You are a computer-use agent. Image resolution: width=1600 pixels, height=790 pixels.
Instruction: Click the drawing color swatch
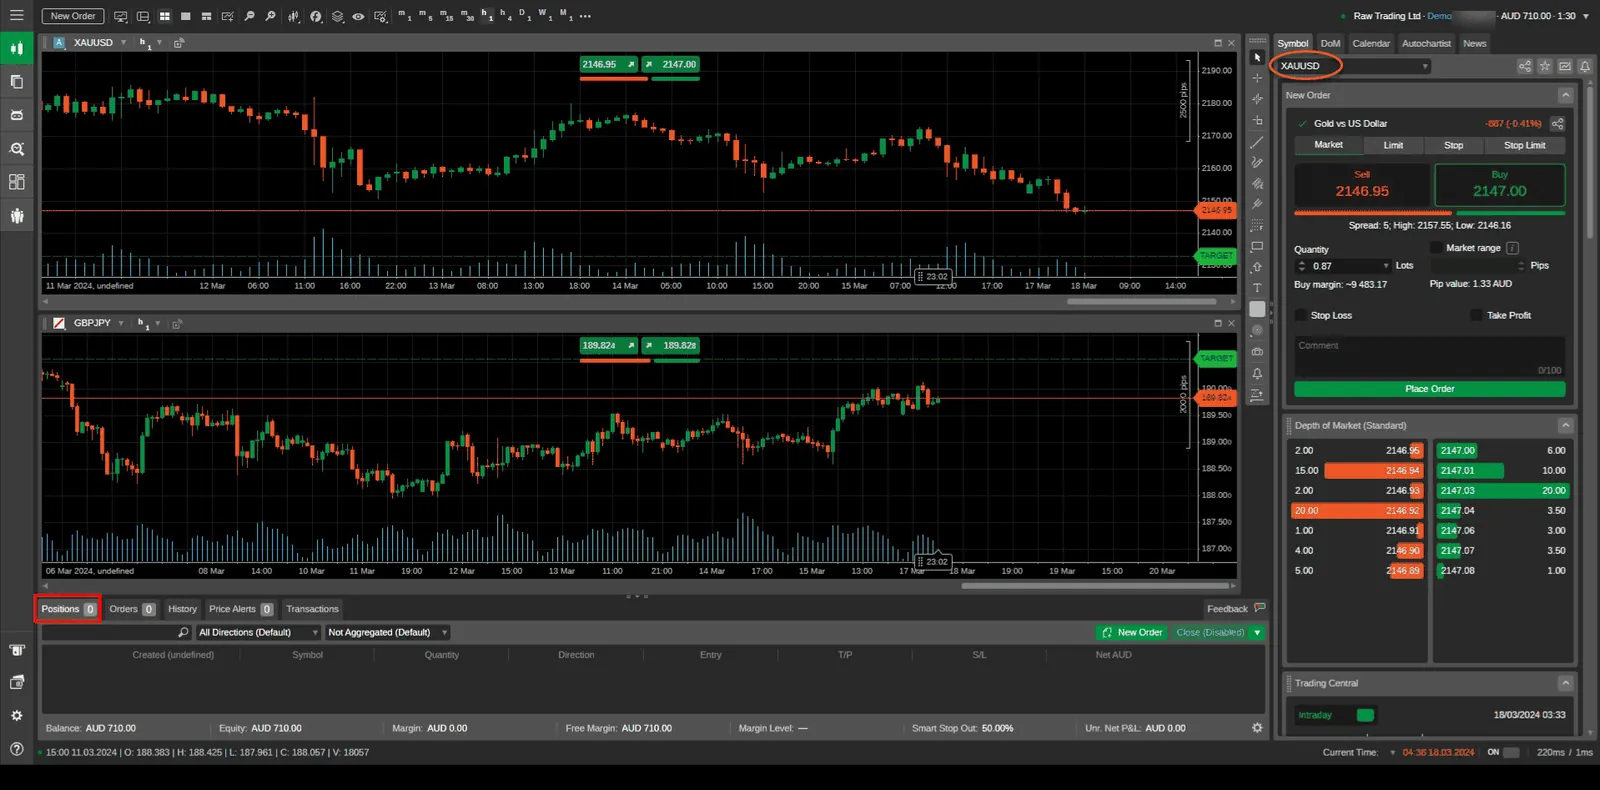(1257, 309)
